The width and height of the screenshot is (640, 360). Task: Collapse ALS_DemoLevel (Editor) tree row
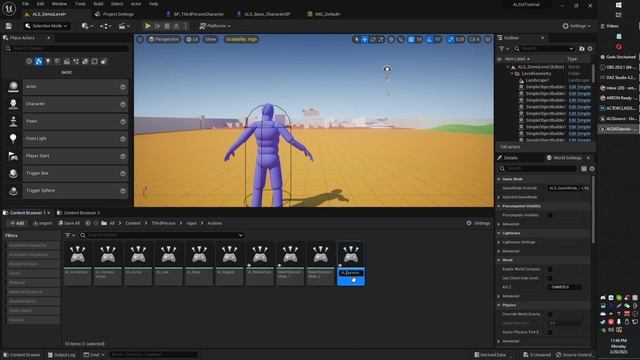[x=508, y=67]
